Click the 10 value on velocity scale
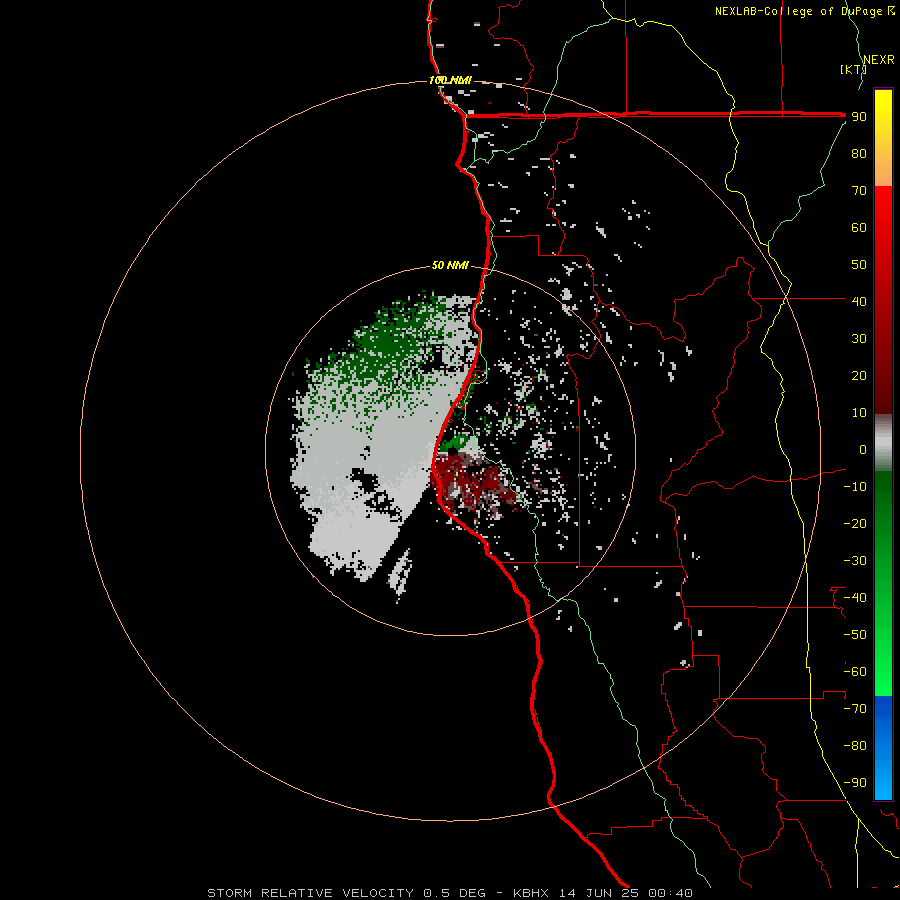Viewport: 900px width, 900px height. tap(859, 413)
